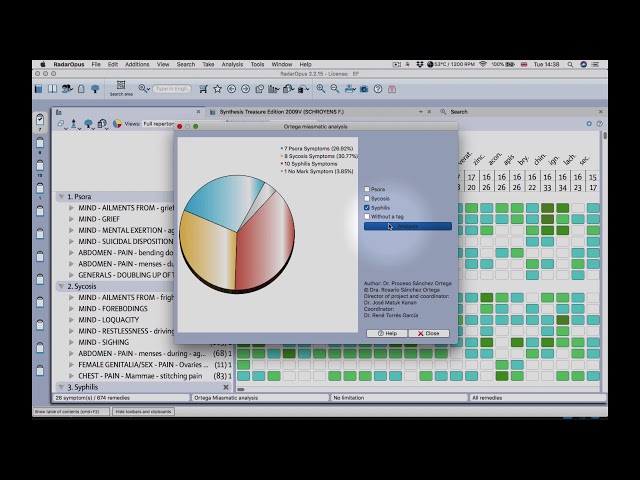Go back with the left arrow icon

(231, 89)
